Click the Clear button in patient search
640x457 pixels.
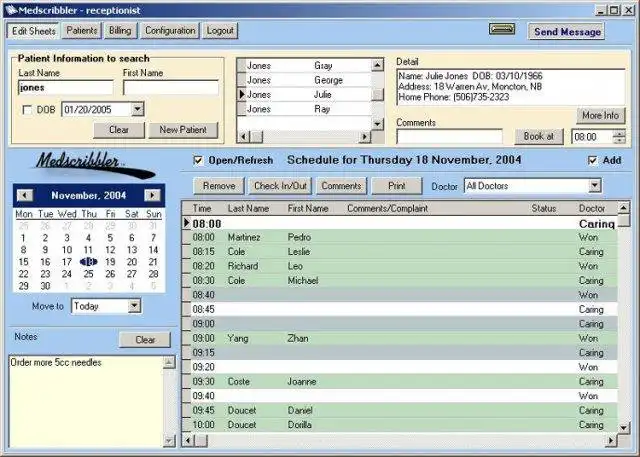[119, 130]
